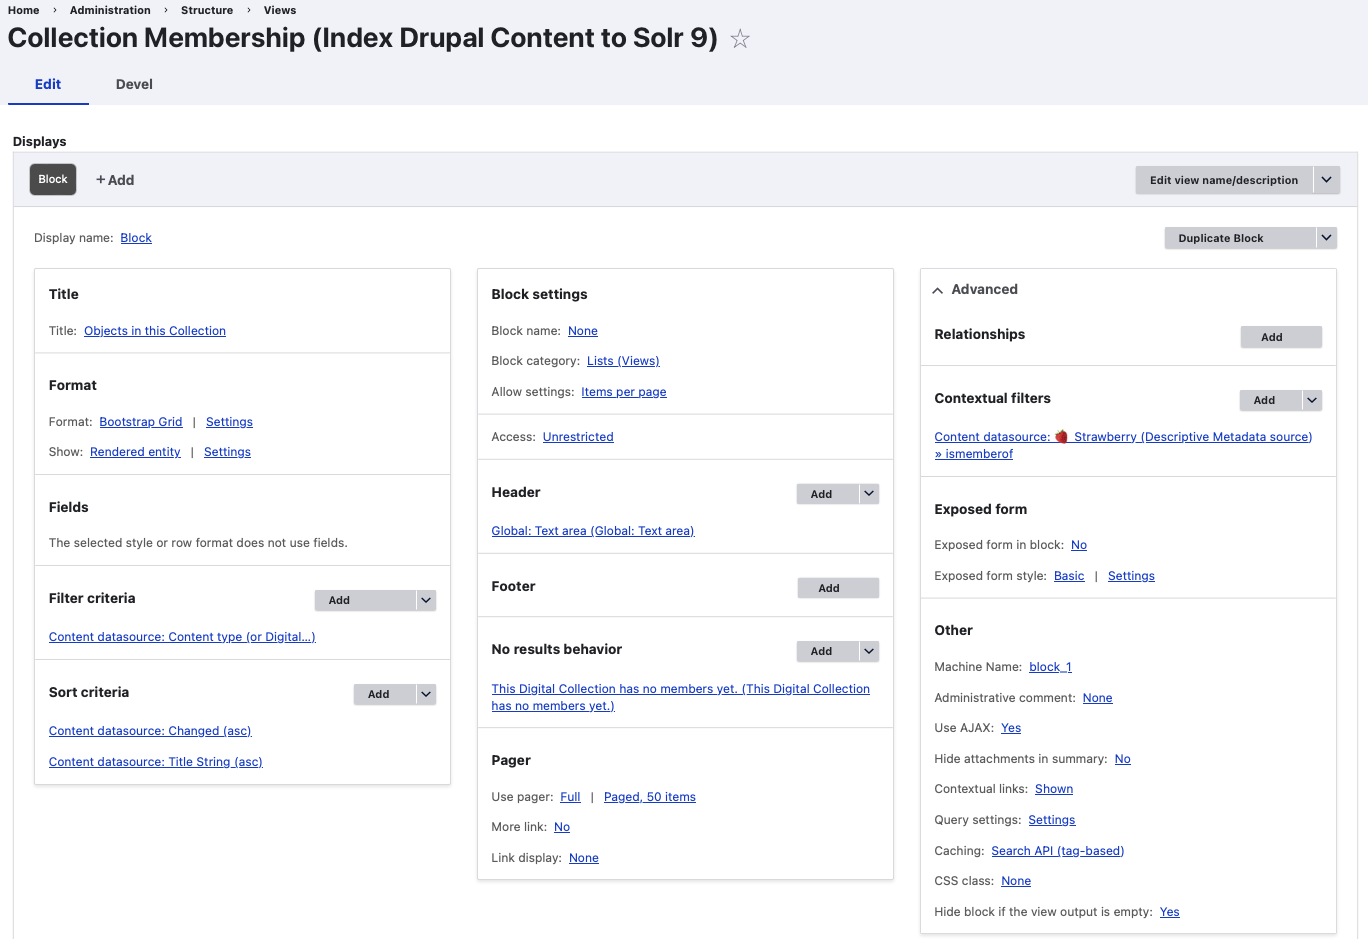Click Add button in Footer section
The height and width of the screenshot is (939, 1368).
click(x=838, y=588)
